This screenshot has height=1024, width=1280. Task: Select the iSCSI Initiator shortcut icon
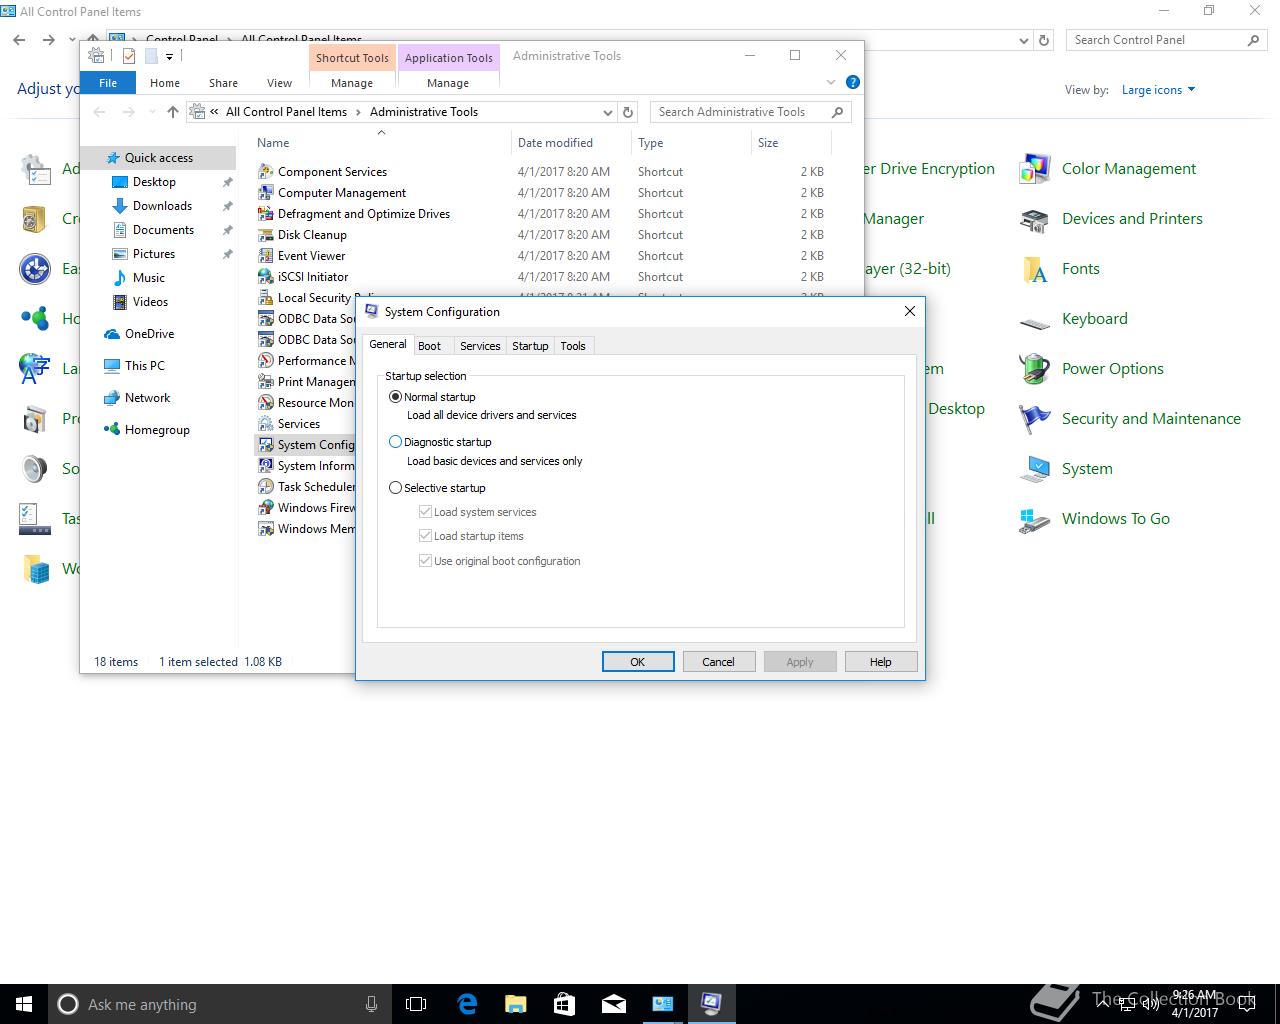coord(266,277)
